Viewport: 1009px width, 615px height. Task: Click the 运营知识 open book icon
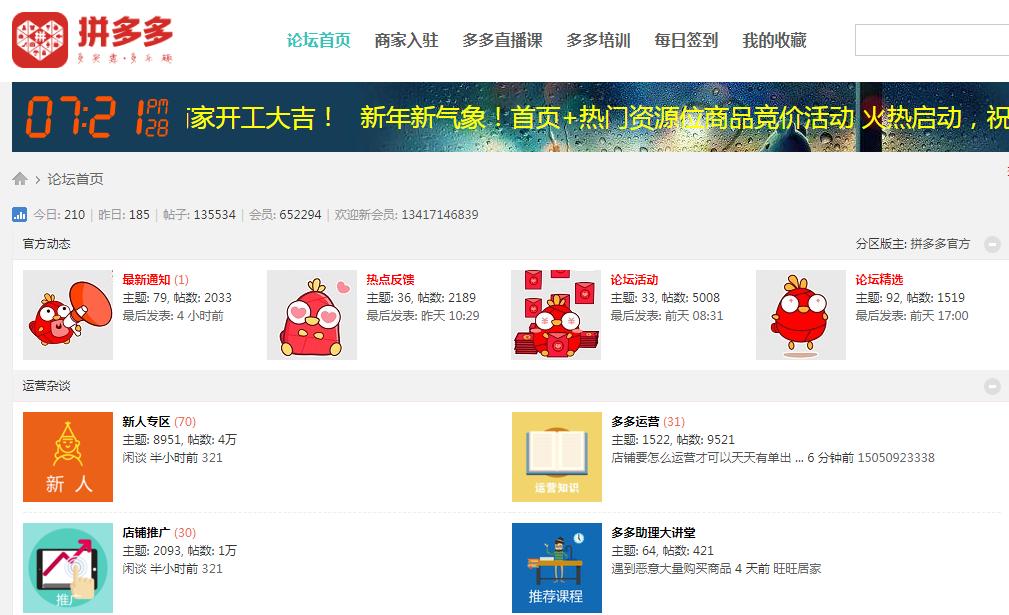(x=556, y=457)
